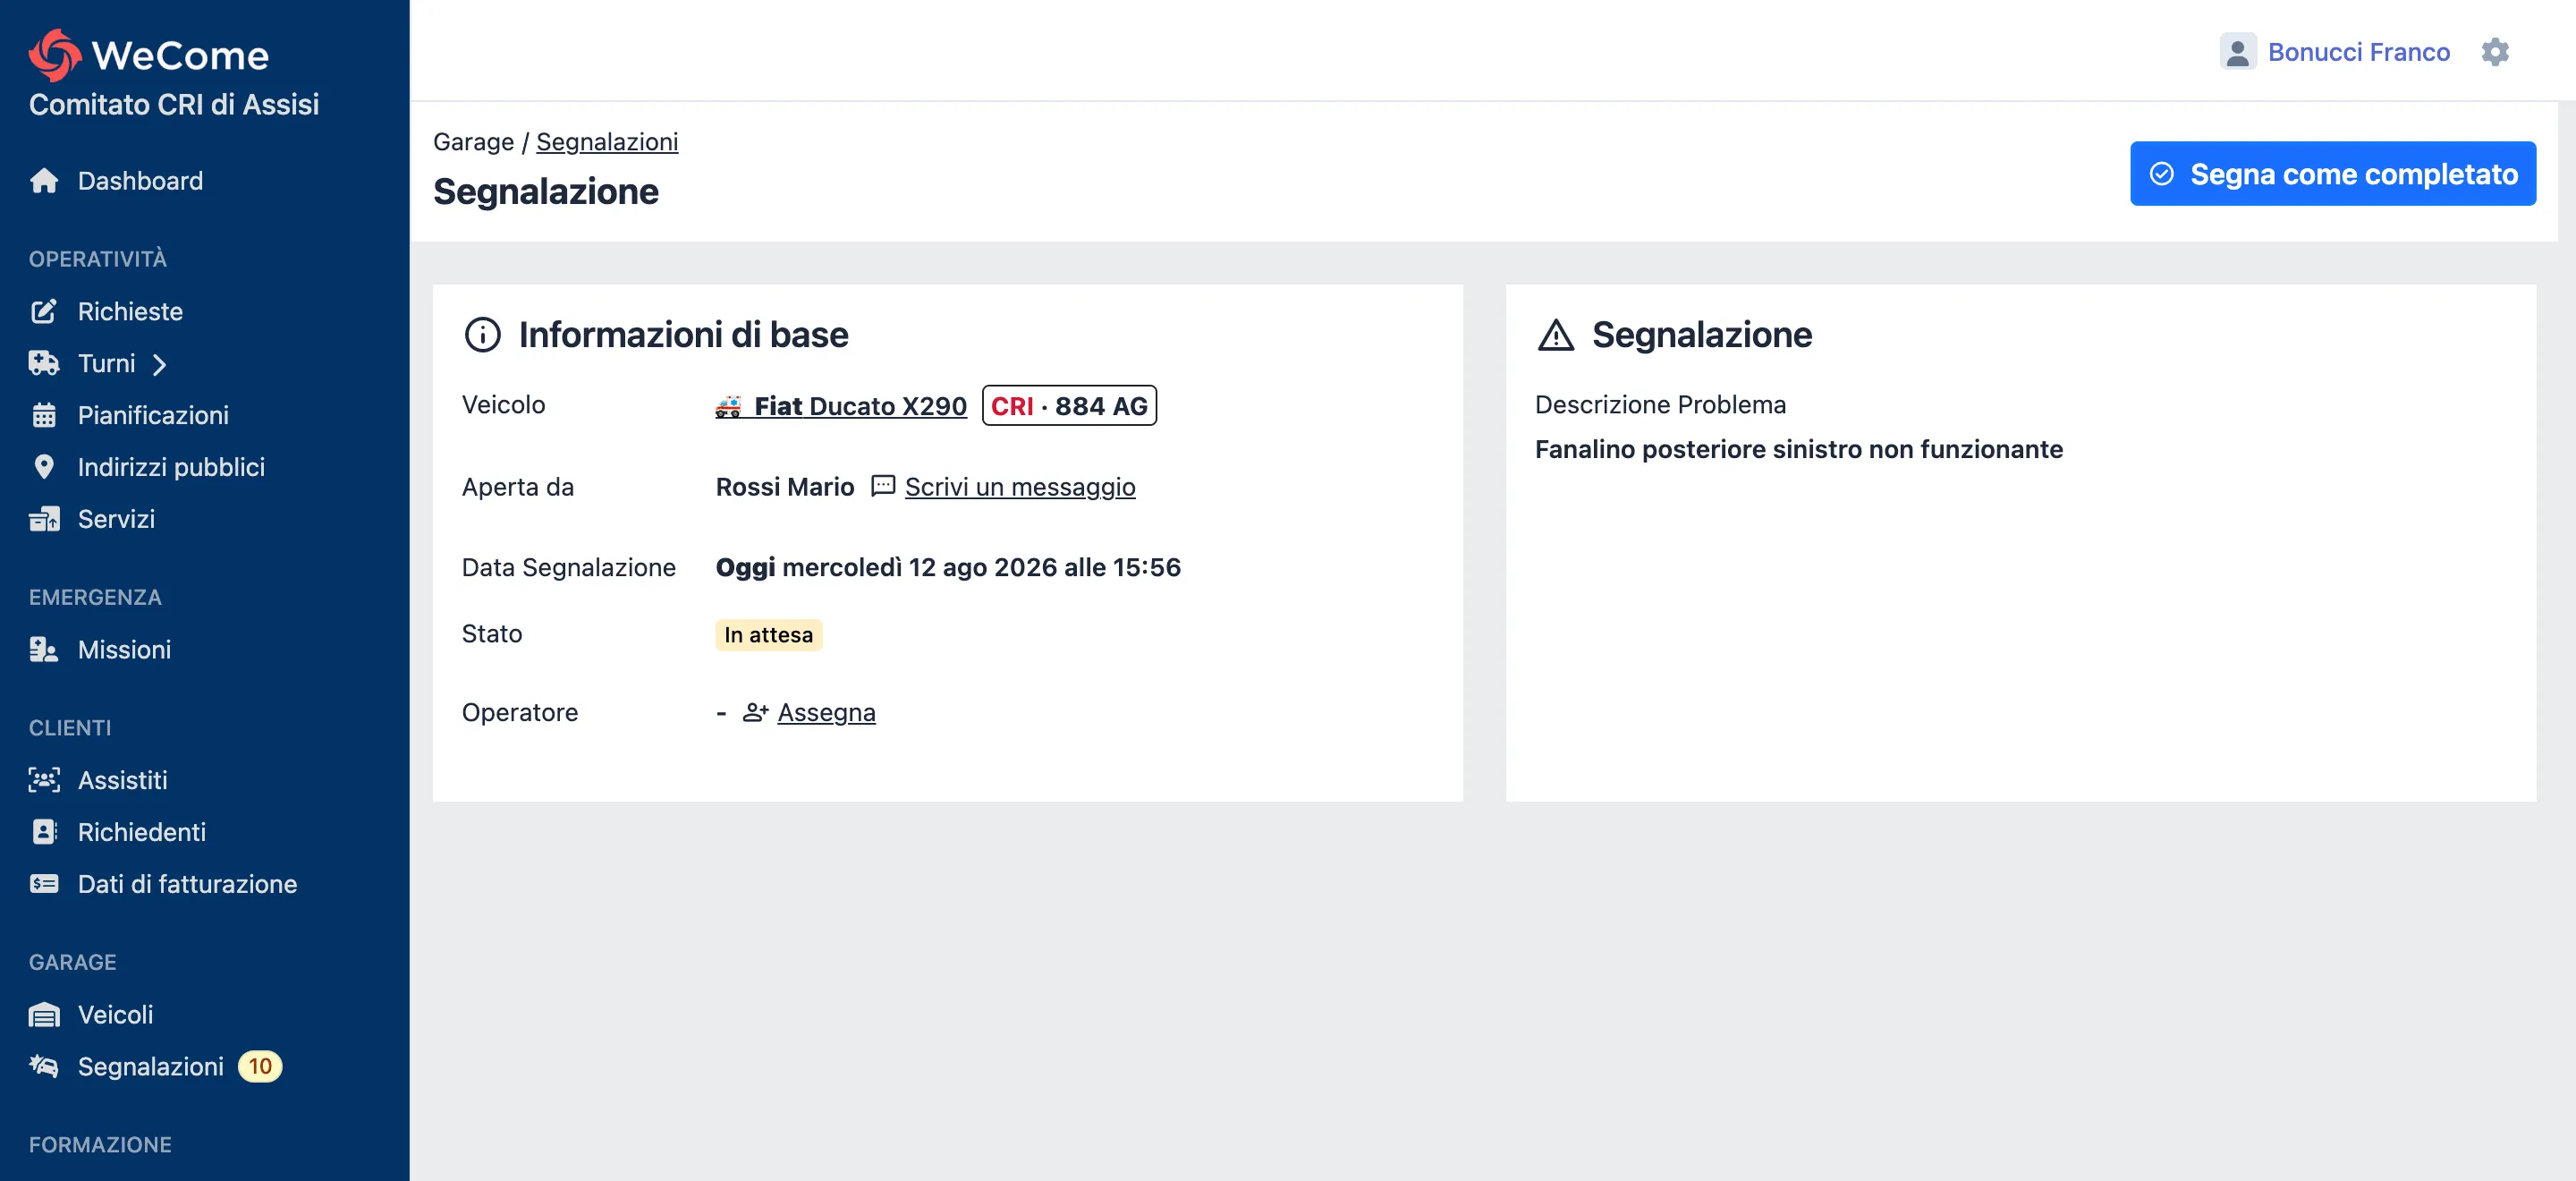Click the WeCome logo icon
This screenshot has width=2576, height=1181.
(x=55, y=55)
